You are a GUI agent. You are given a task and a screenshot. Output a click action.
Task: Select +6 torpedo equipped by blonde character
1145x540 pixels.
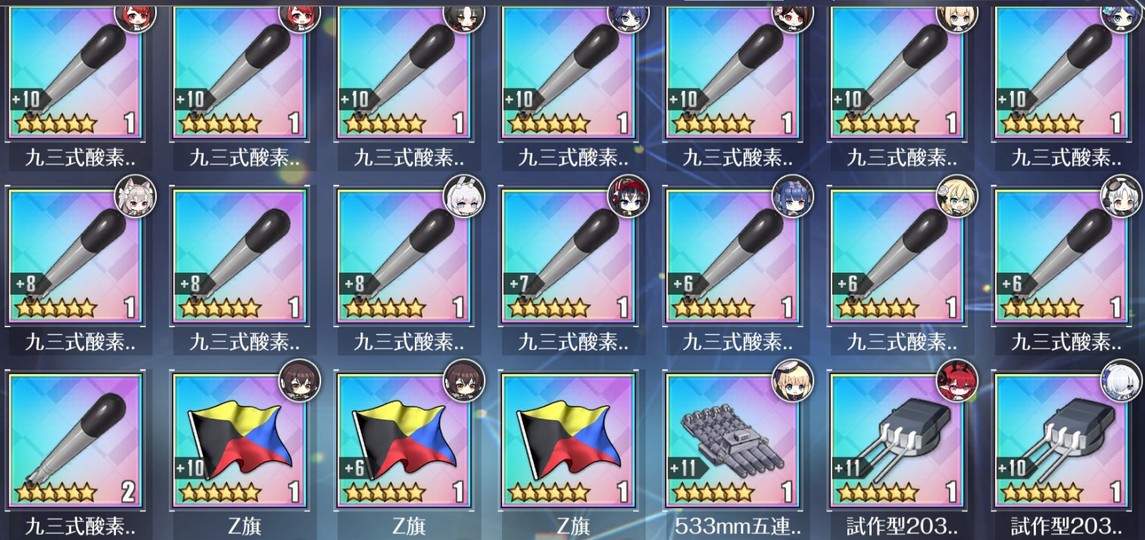(897, 256)
